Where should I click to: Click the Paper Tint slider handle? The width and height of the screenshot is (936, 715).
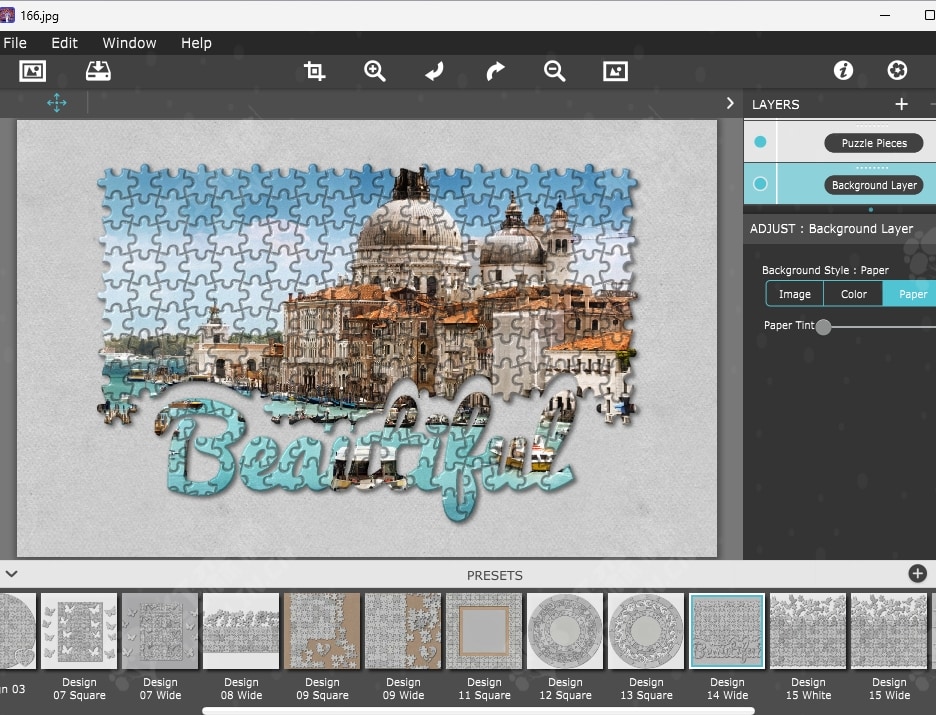[823, 326]
